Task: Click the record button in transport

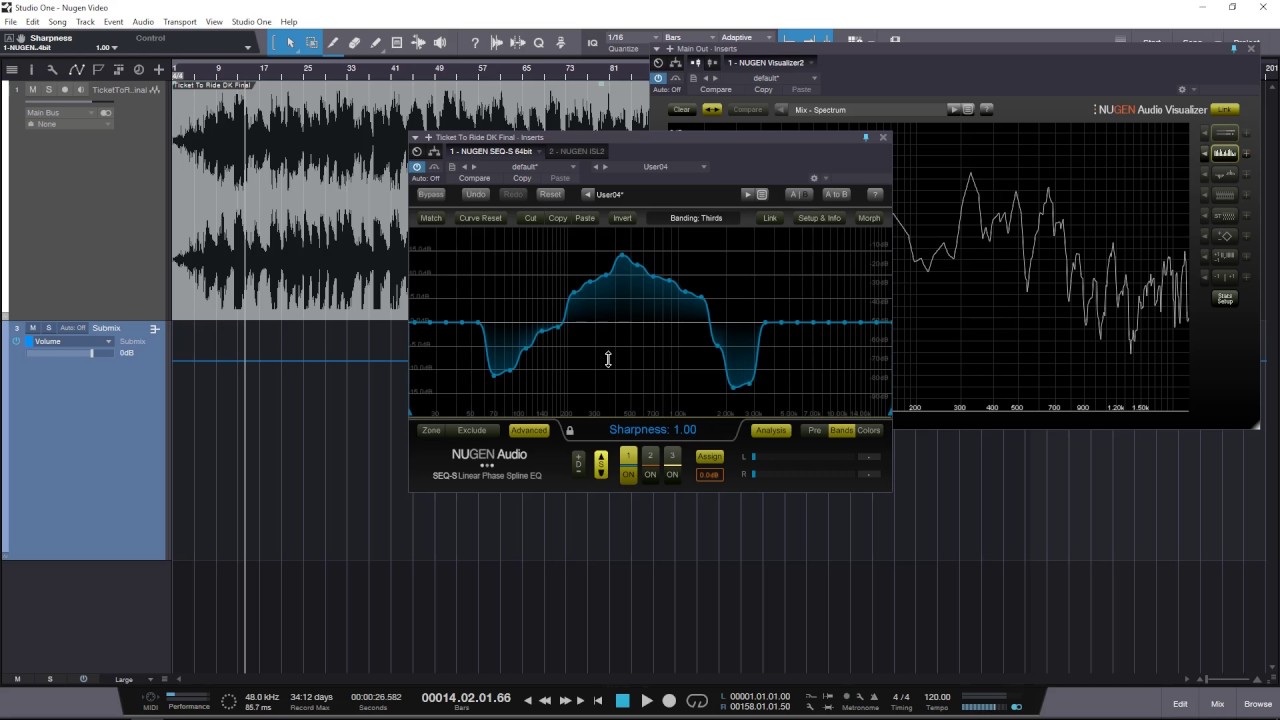Action: click(x=670, y=701)
